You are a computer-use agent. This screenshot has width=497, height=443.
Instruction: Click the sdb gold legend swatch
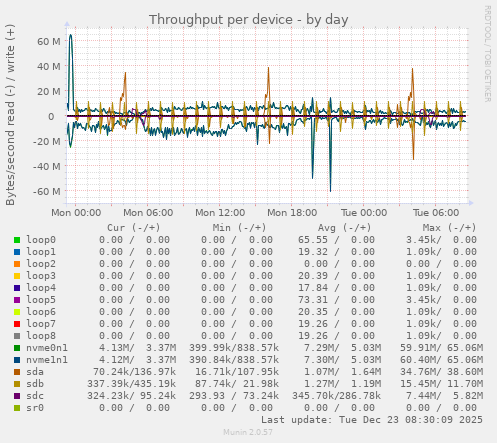17,384
